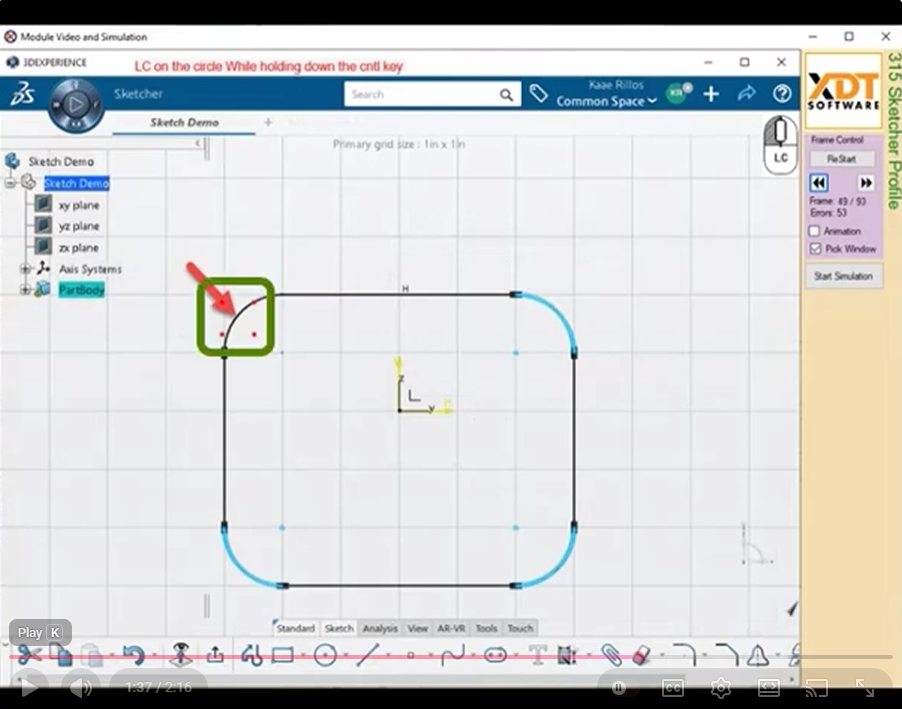Image resolution: width=902 pixels, height=709 pixels.
Task: Step back one frame with rewind button
Action: [819, 183]
